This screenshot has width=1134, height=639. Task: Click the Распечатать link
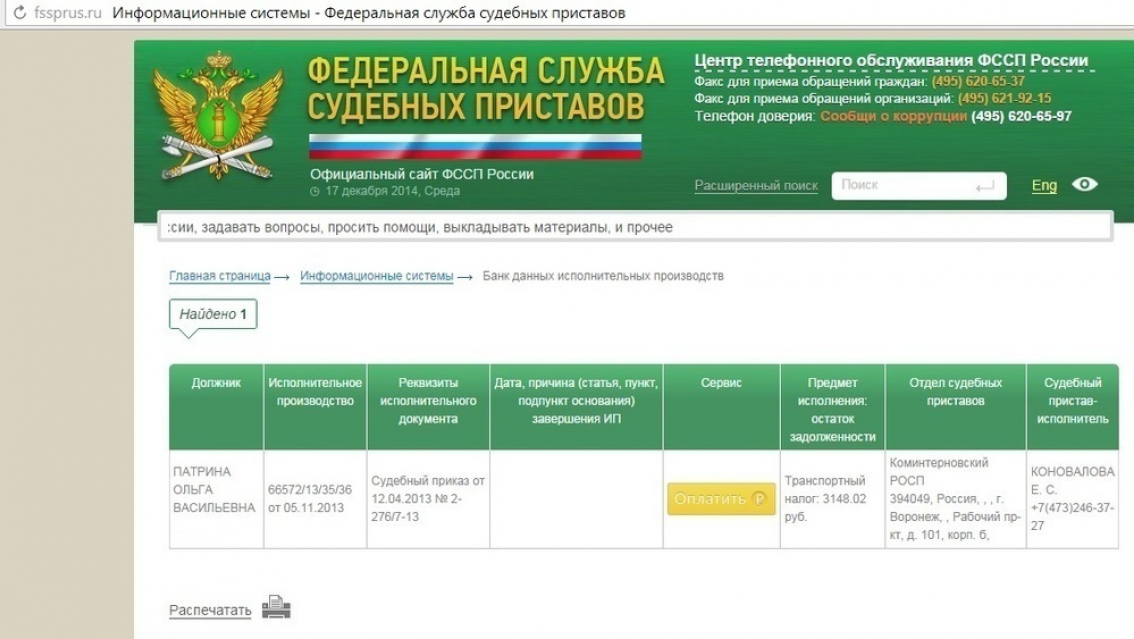pos(210,610)
